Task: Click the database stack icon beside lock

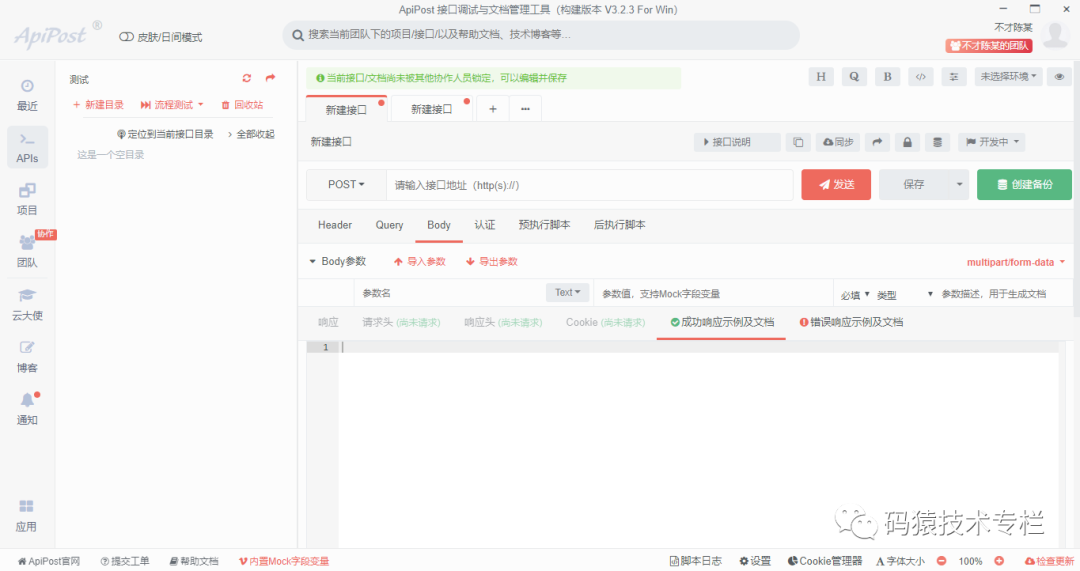Action: pos(937,142)
